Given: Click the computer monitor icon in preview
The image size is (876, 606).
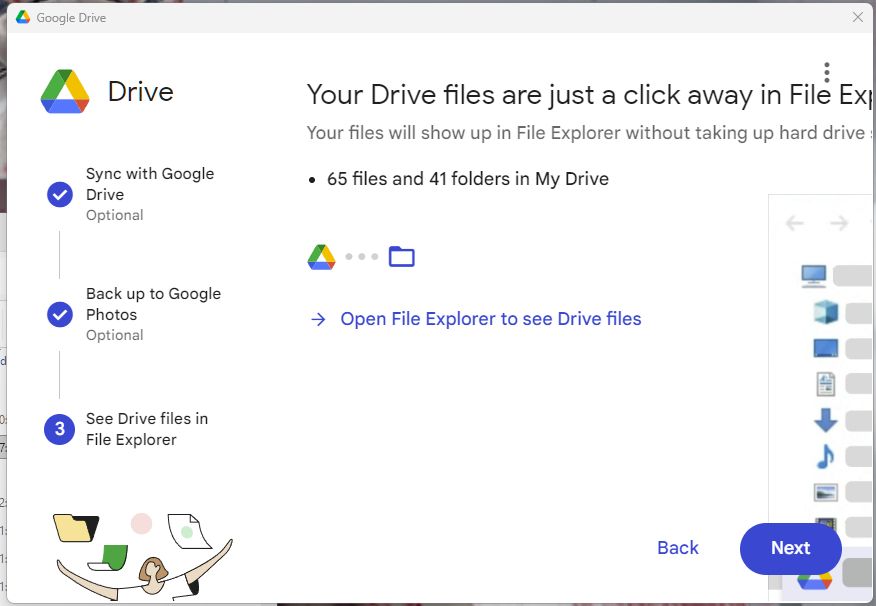Looking at the screenshot, I should [x=813, y=276].
